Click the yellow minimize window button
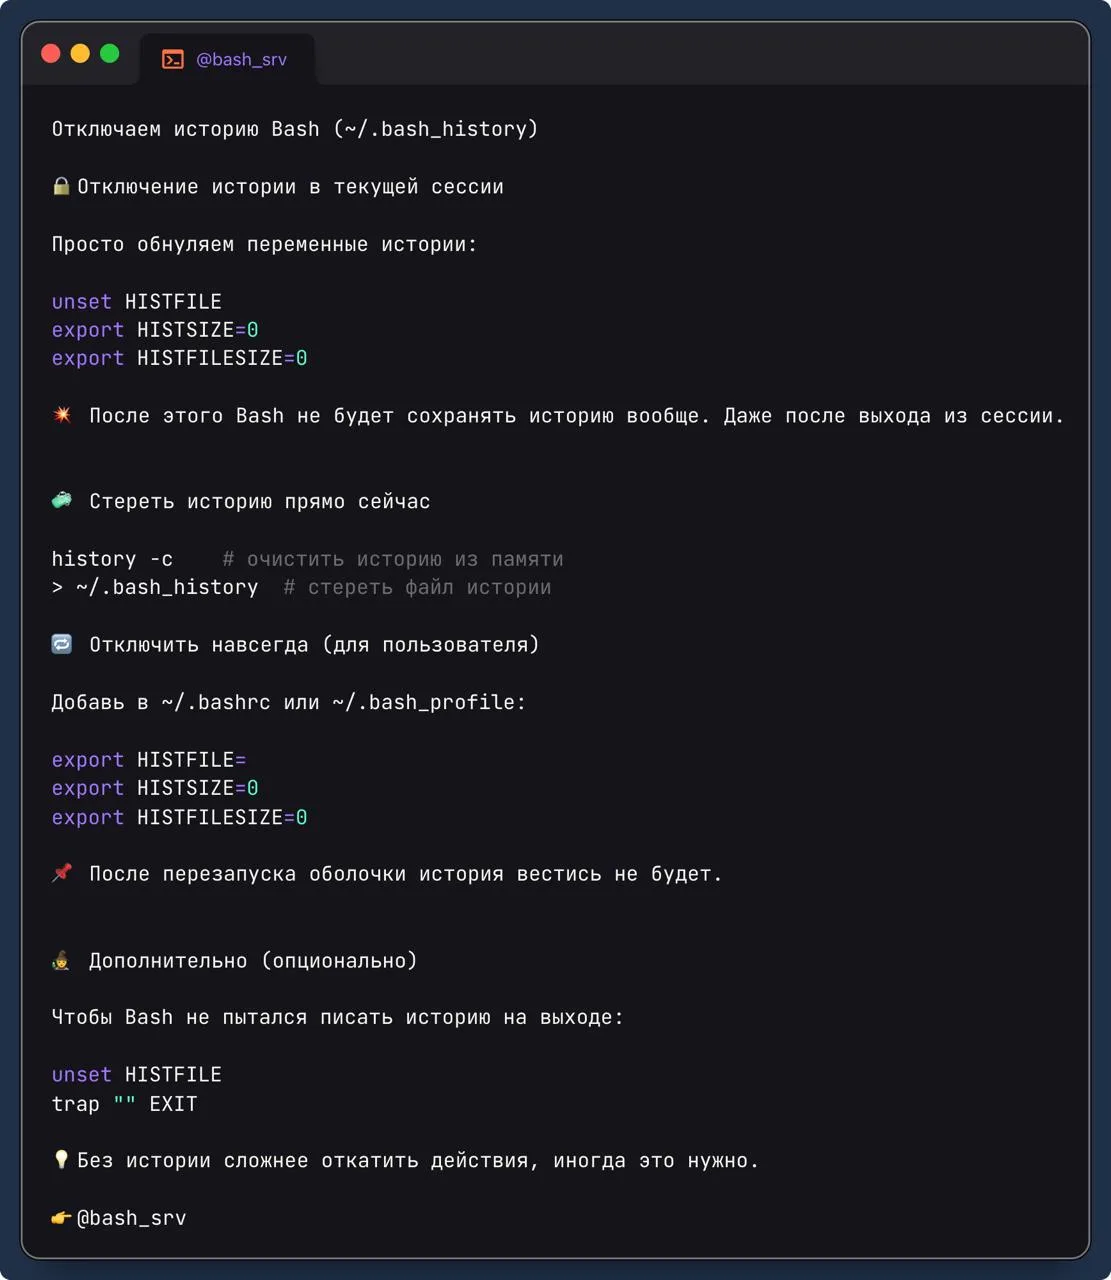This screenshot has height=1280, width=1111. 80,54
